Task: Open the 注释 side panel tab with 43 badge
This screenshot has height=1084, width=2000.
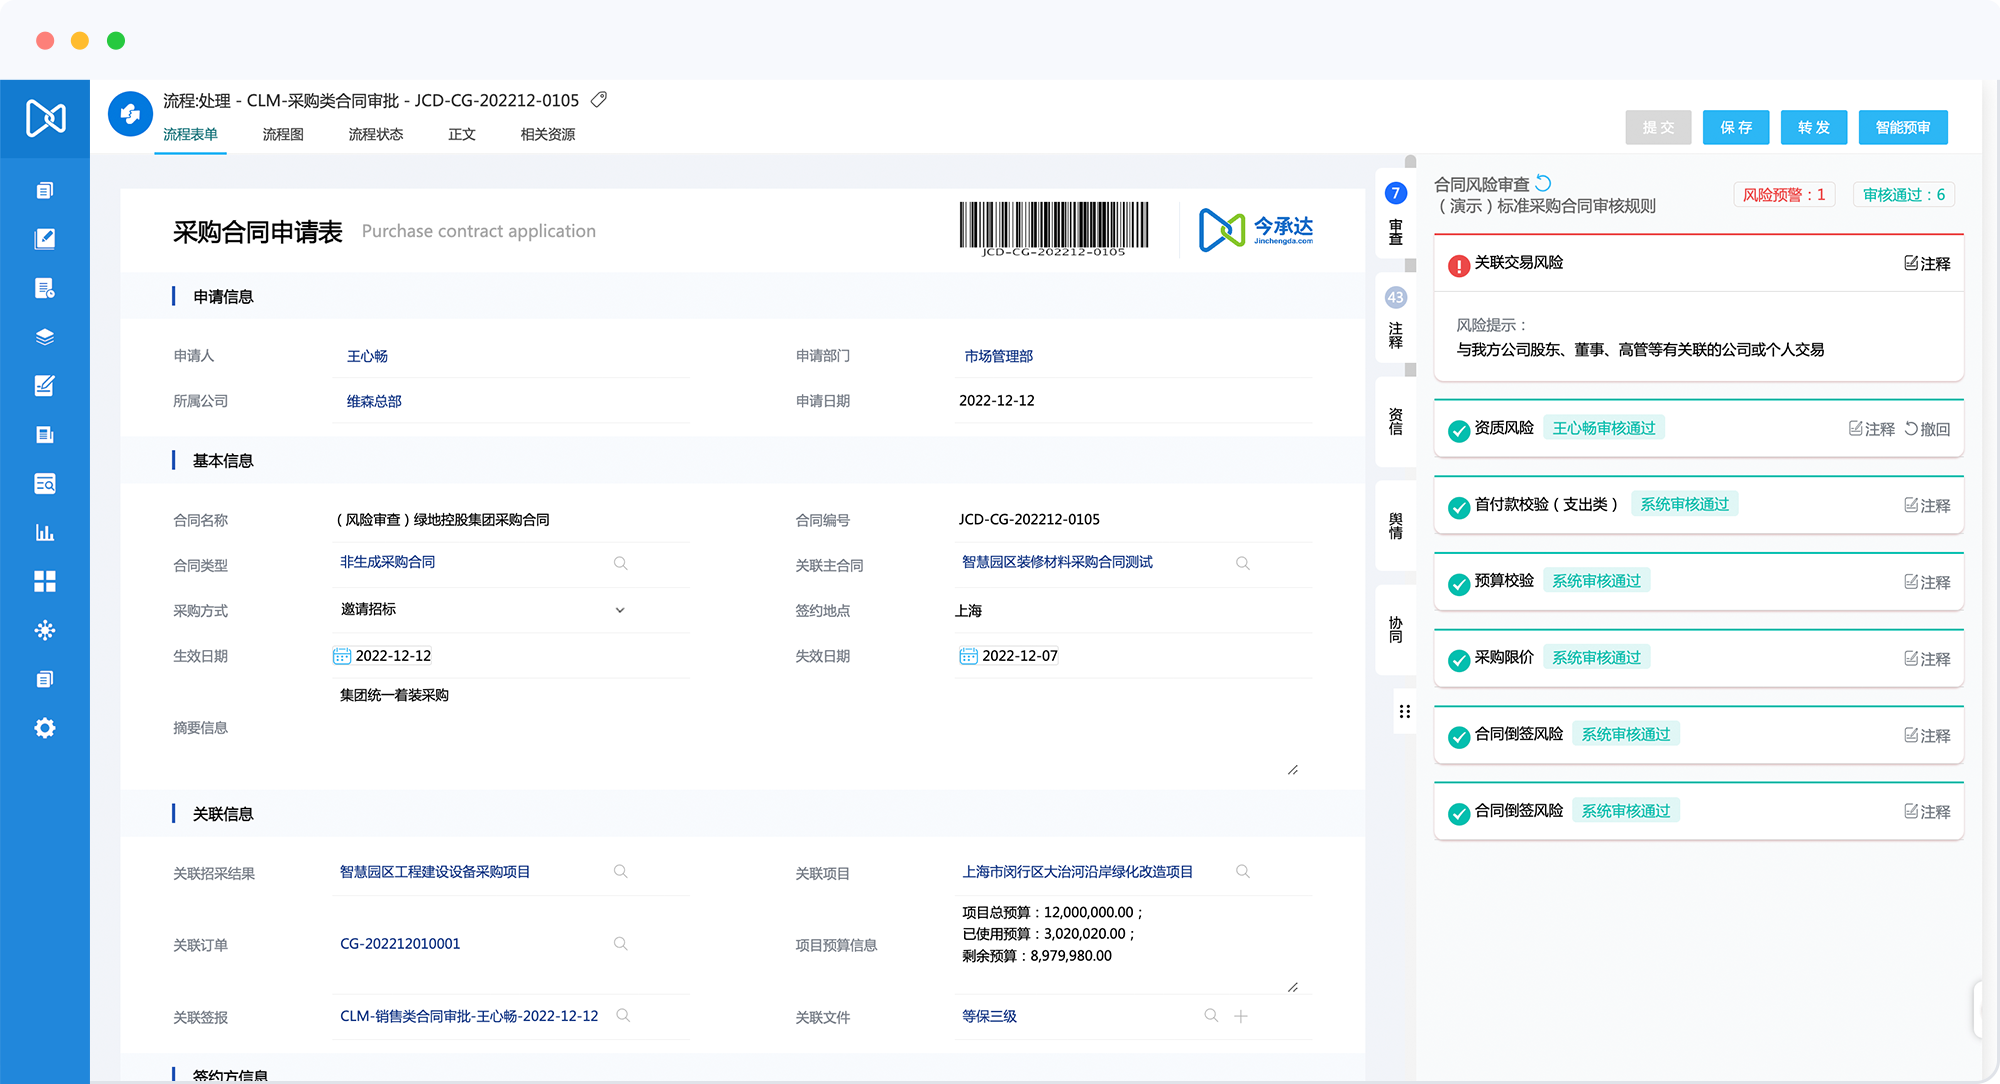Action: point(1395,320)
